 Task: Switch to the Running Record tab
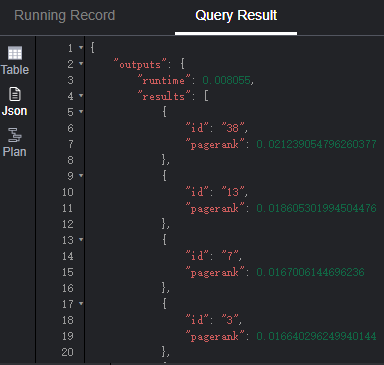pos(65,15)
